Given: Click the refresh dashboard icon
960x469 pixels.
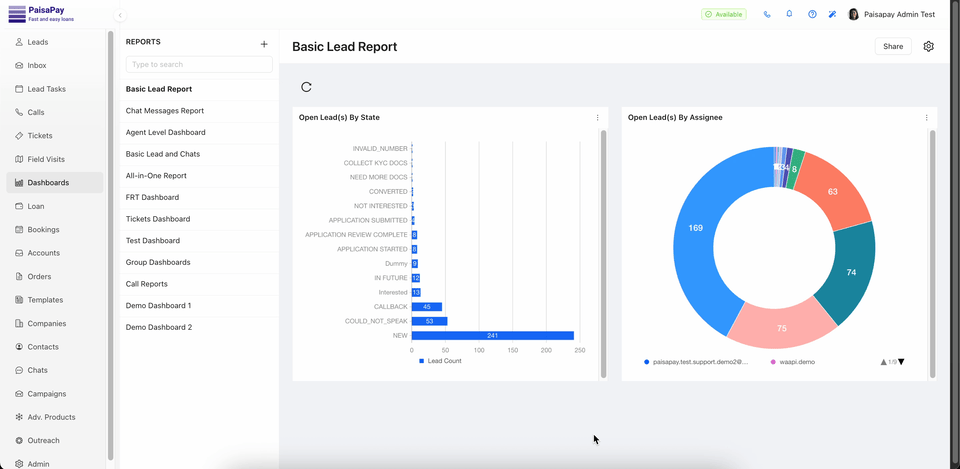Looking at the screenshot, I should [x=306, y=87].
